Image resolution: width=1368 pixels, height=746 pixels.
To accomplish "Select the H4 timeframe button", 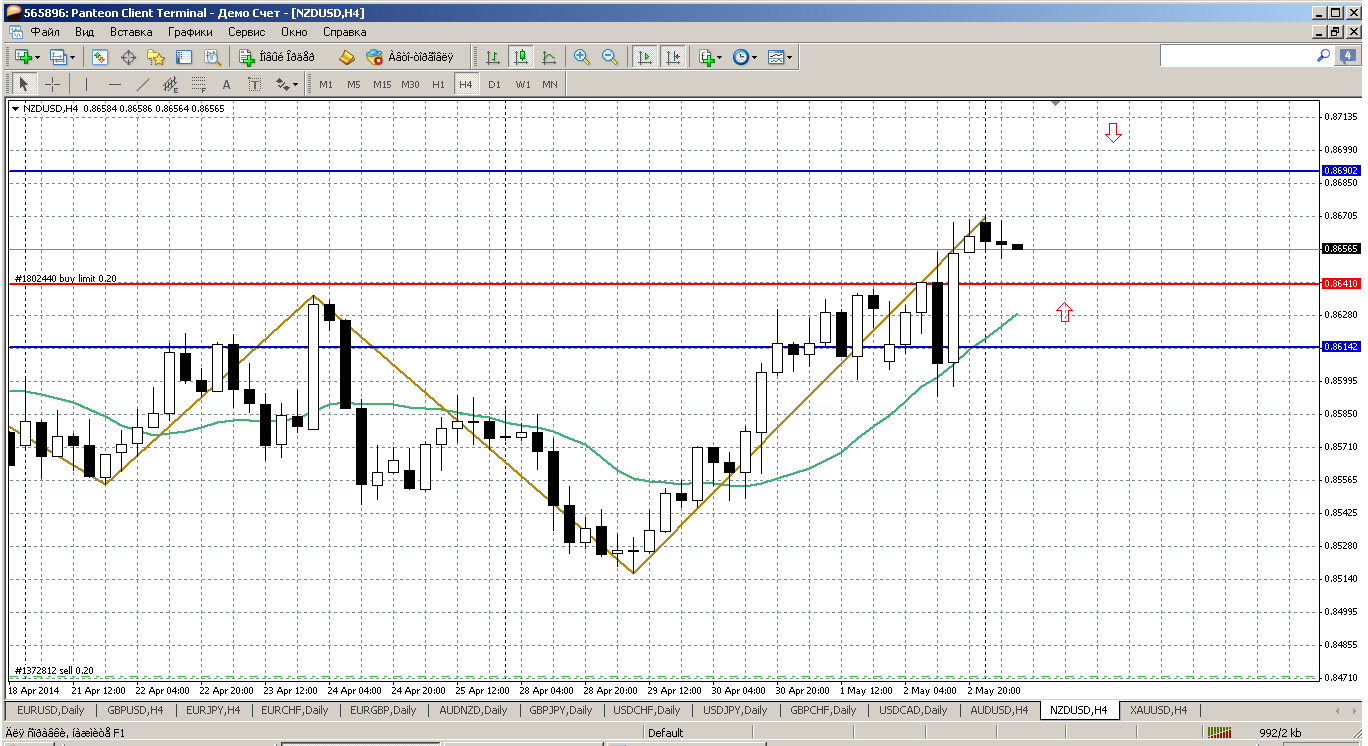I will click(466, 84).
